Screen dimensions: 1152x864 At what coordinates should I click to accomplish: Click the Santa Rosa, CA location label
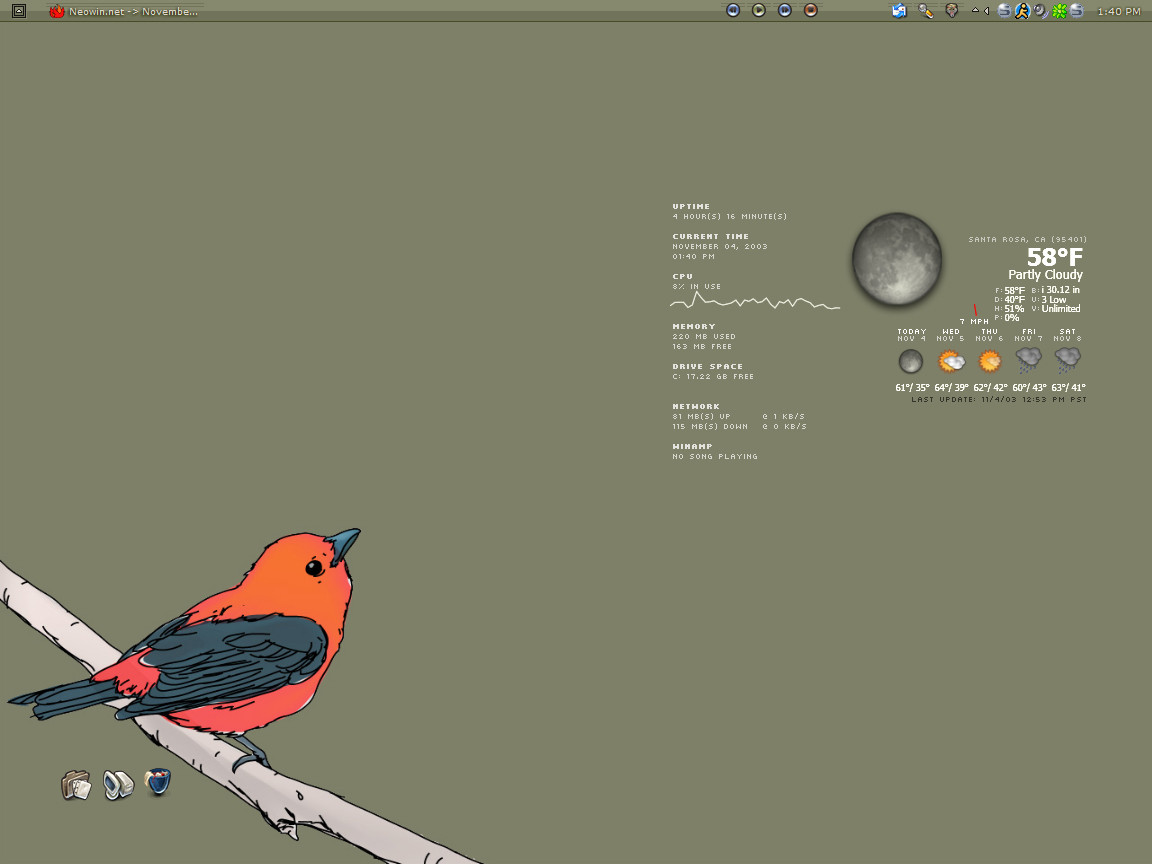tap(1028, 240)
